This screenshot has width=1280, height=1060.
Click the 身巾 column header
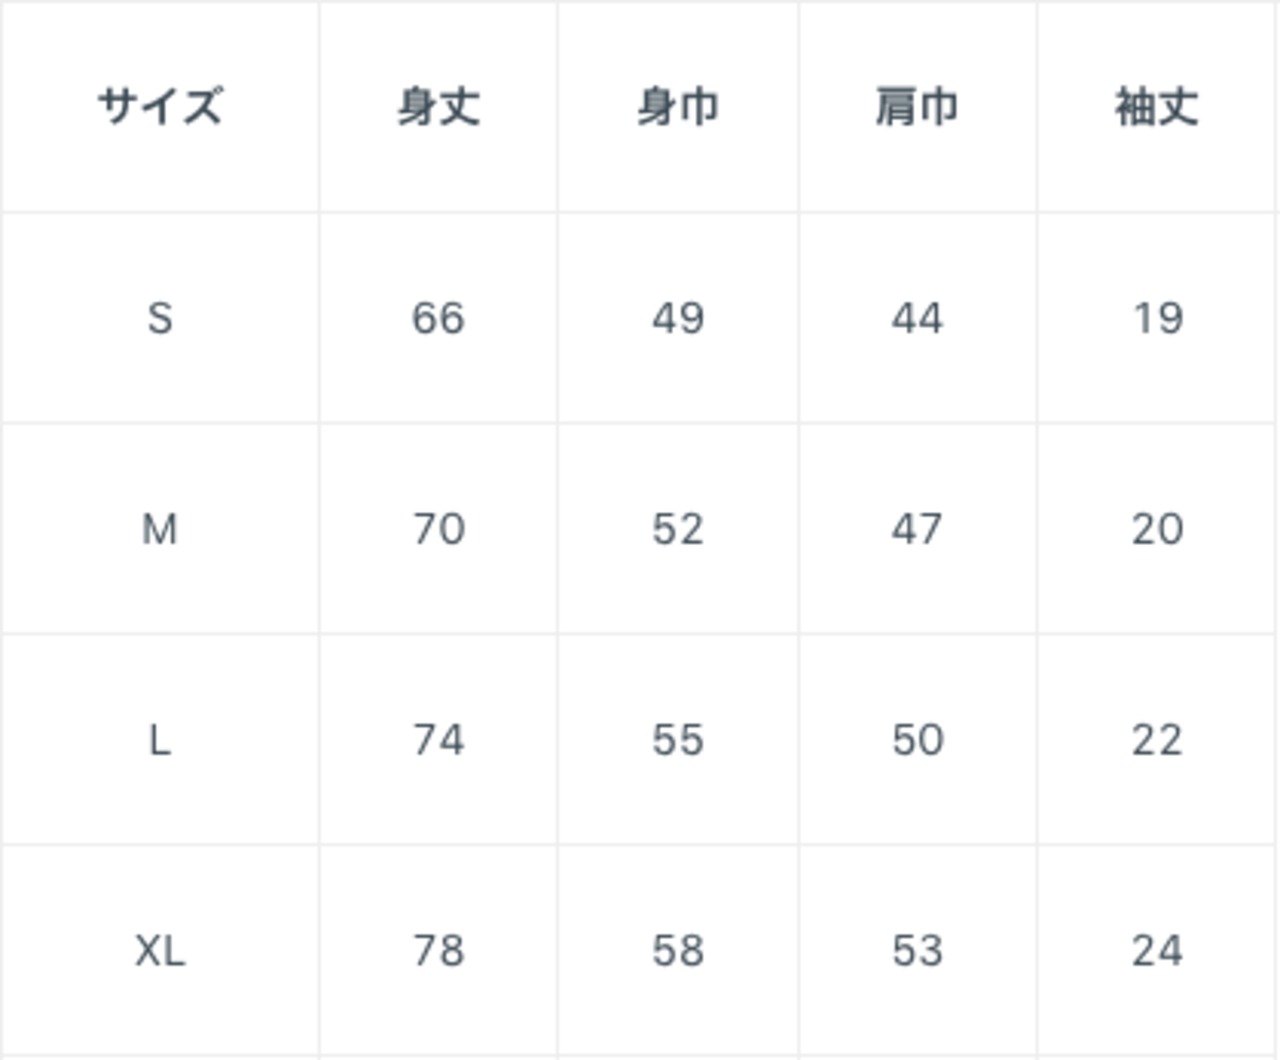[678, 106]
